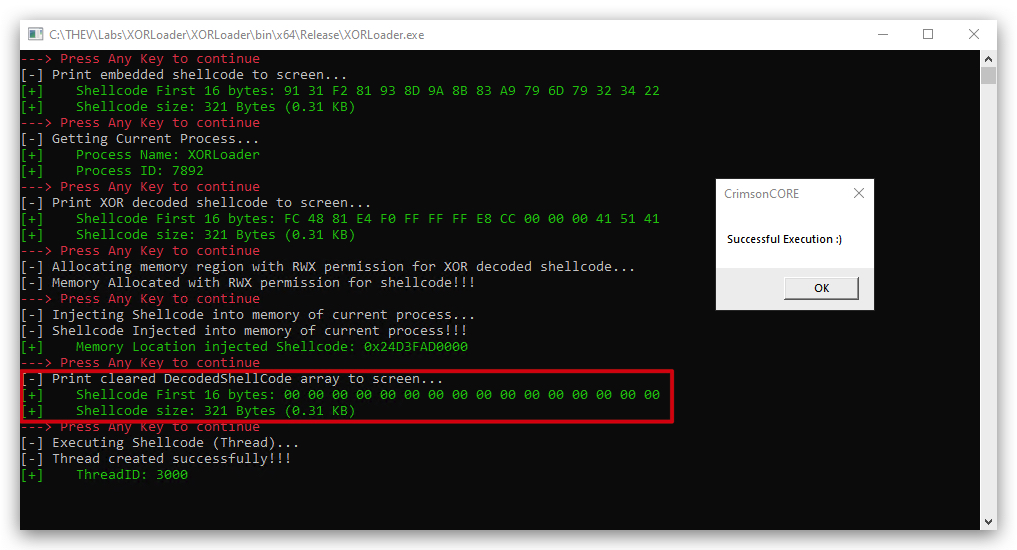Screen dimensions: 1017x550
Task: Maximize the XORLoader console window
Action: [x=928, y=34]
